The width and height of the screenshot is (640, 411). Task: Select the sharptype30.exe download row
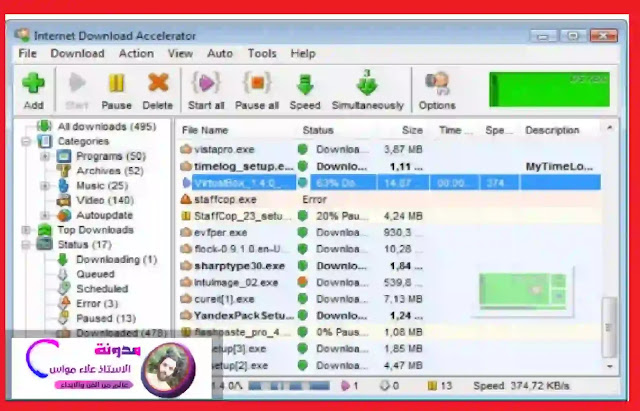pos(390,266)
